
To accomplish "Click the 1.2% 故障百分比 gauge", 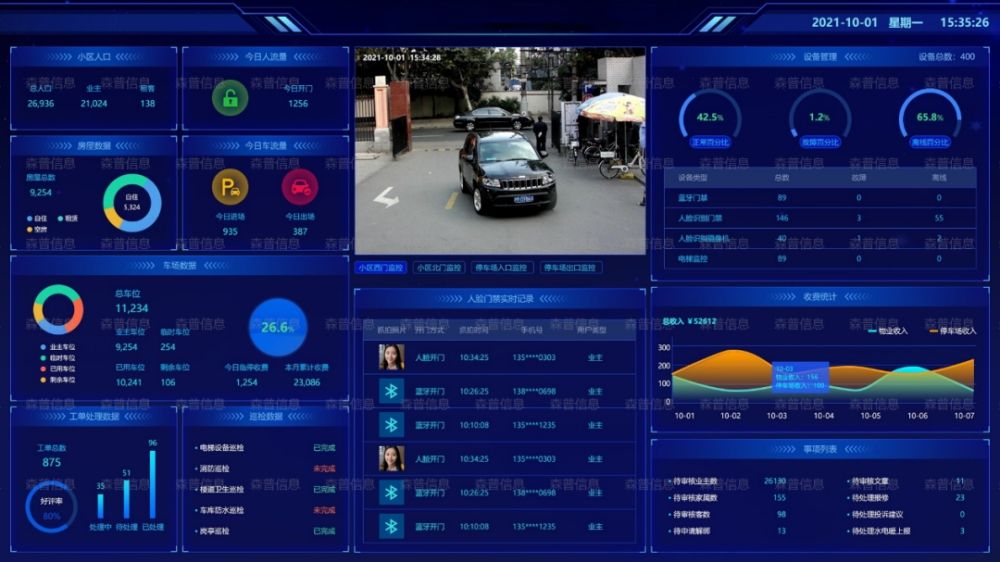I will [820, 119].
